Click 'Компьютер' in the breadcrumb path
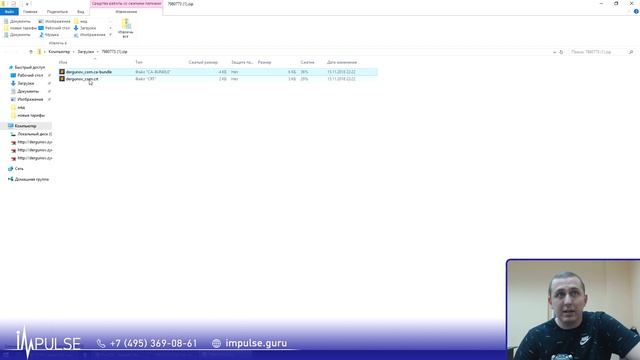The image size is (640, 360). click(x=59, y=52)
